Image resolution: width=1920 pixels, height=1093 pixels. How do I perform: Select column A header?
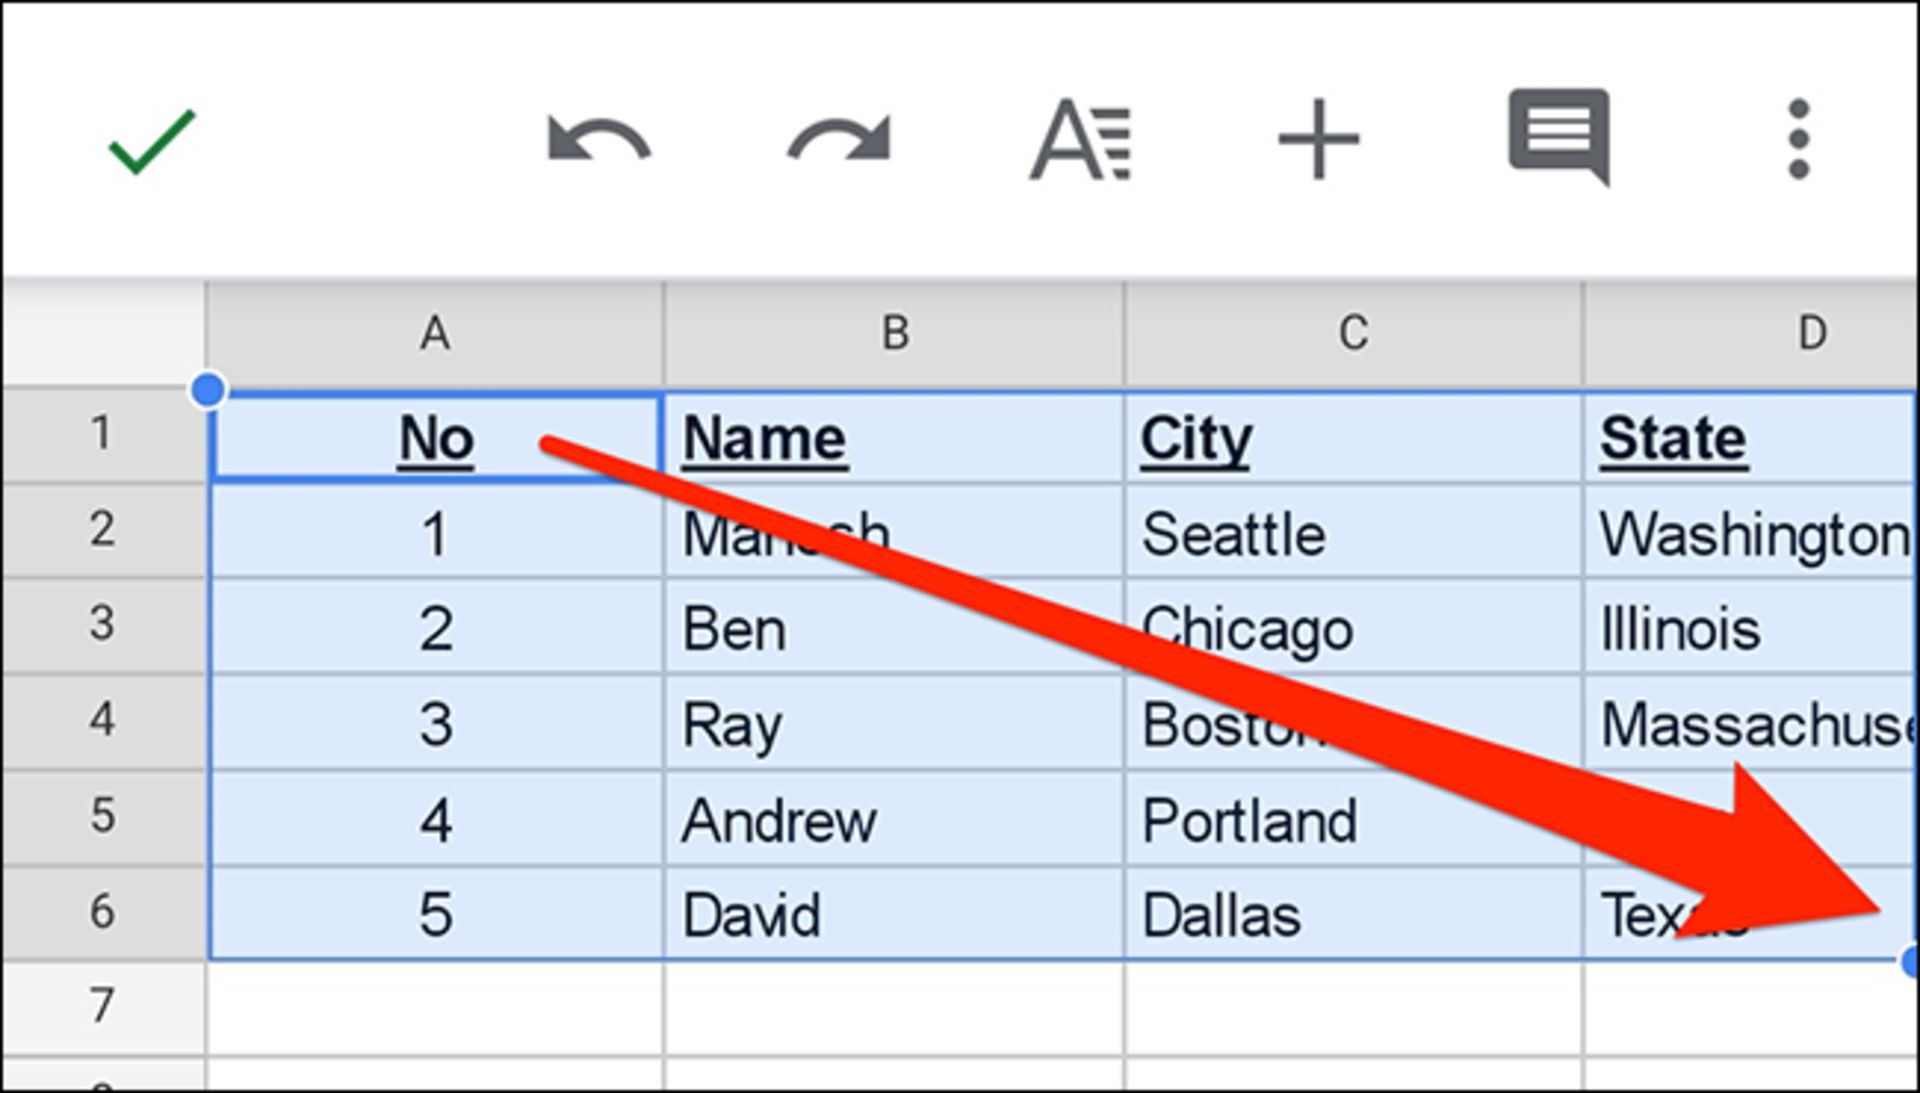pos(435,334)
